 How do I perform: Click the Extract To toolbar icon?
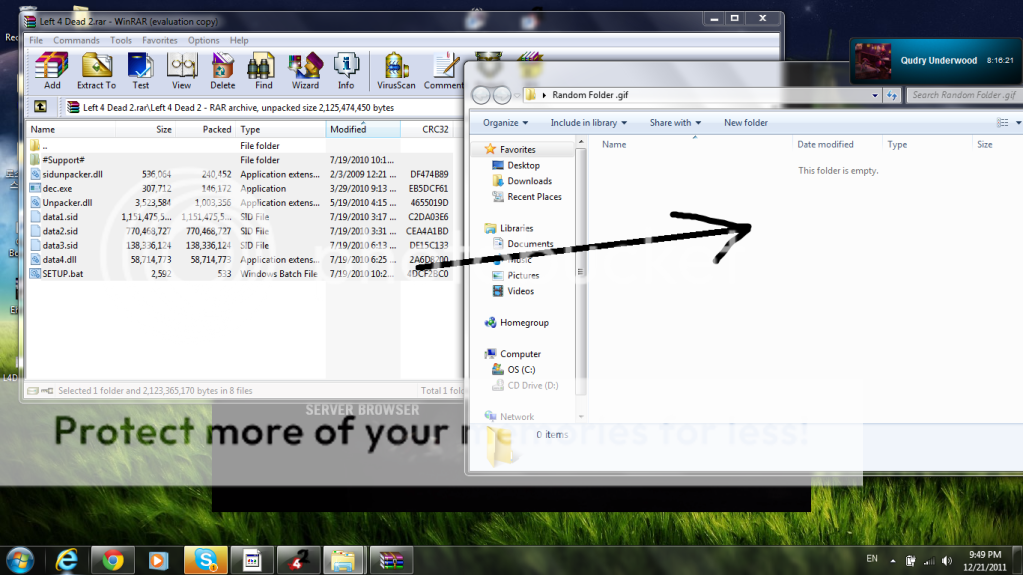pos(96,70)
